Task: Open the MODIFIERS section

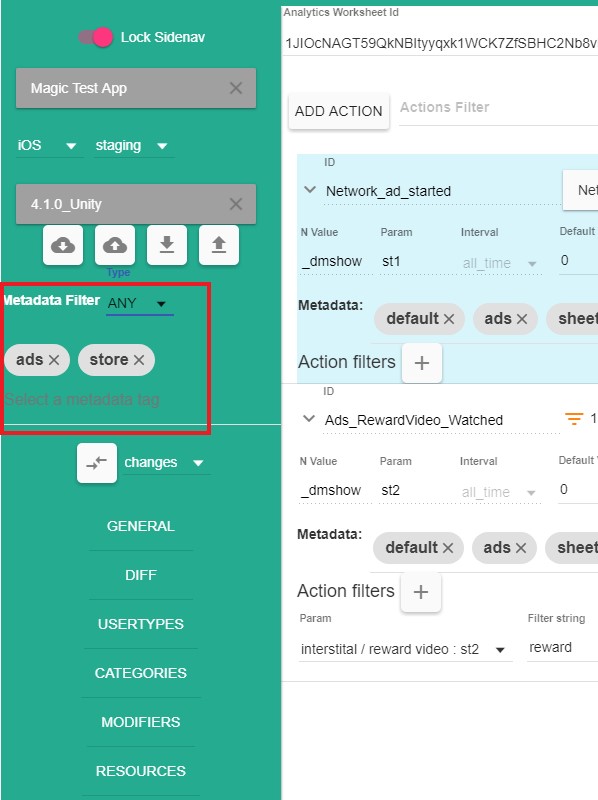Action: tap(141, 722)
